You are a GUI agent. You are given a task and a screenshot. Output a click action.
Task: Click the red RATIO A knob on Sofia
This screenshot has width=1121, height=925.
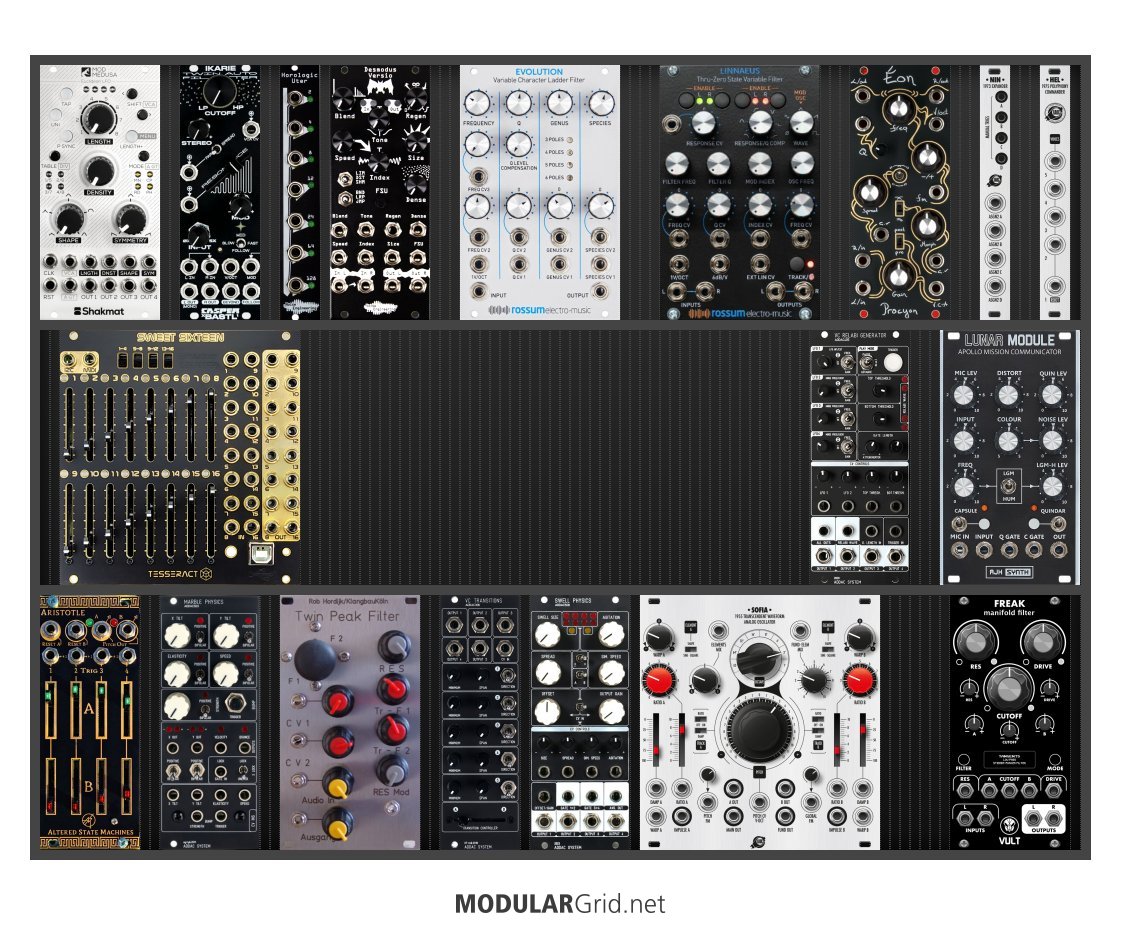point(658,680)
